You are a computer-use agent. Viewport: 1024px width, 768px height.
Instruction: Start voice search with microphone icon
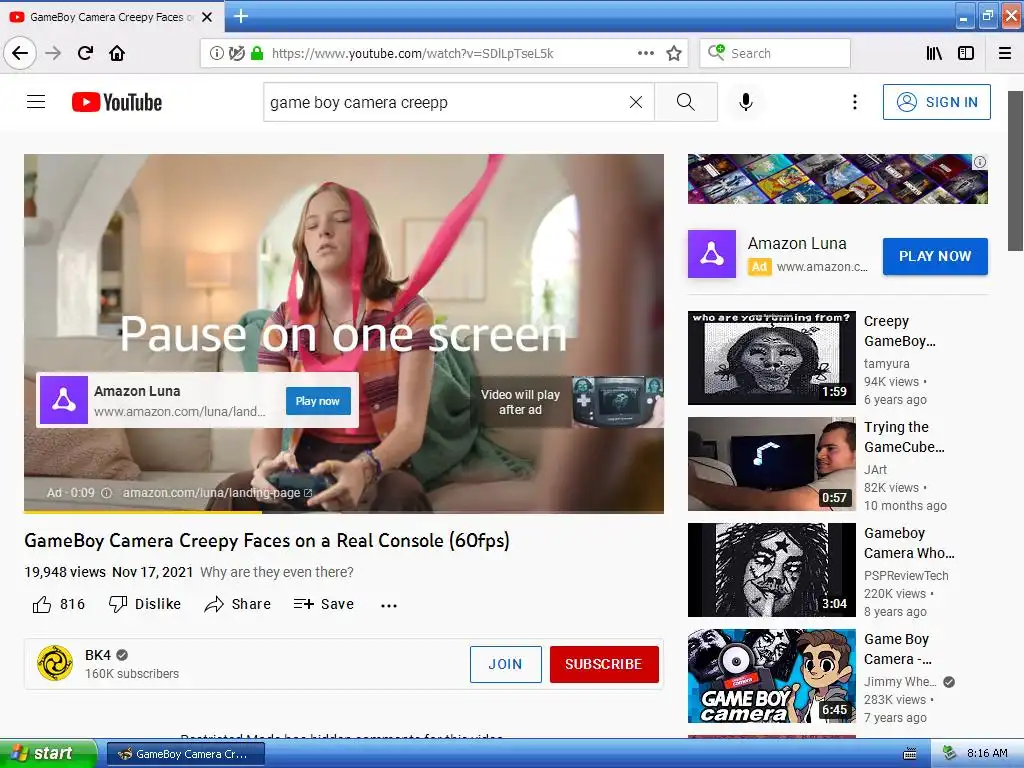point(746,102)
